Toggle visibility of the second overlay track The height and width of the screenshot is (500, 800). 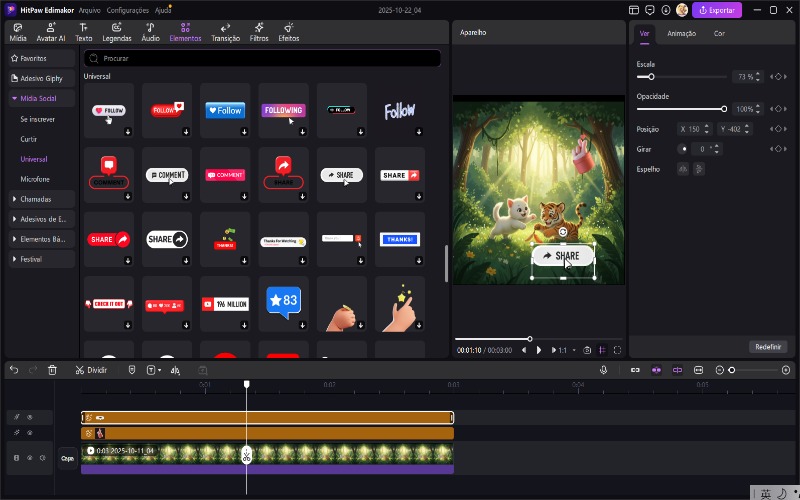pyautogui.click(x=30, y=433)
